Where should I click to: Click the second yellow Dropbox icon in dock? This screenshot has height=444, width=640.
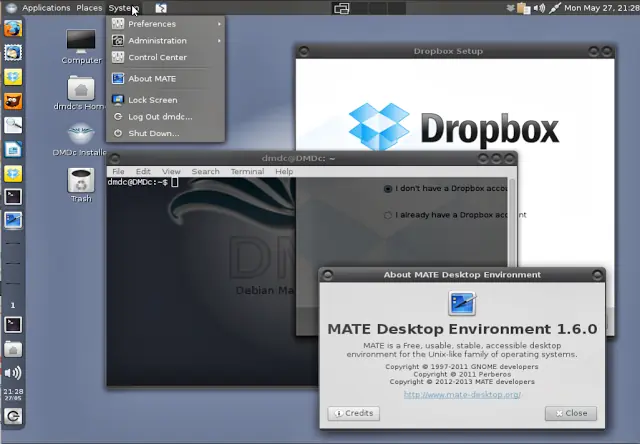point(13,173)
